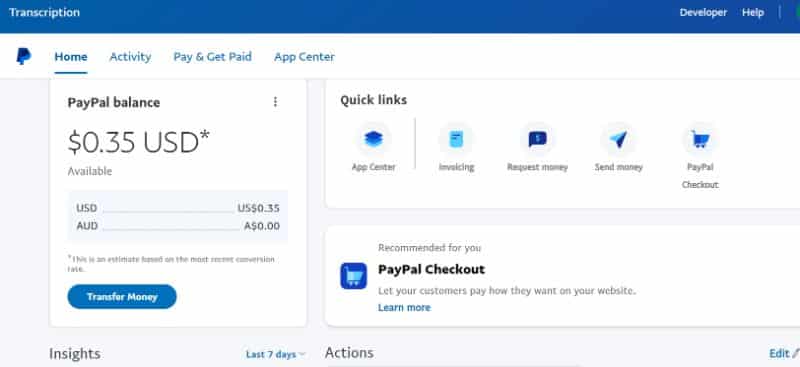Select the Request money icon
The height and width of the screenshot is (367, 800).
tap(537, 139)
